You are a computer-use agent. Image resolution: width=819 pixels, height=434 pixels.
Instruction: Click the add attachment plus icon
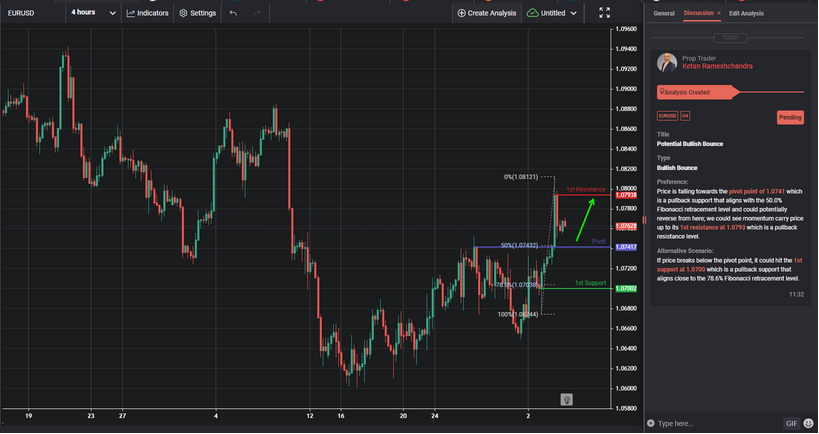pos(650,423)
